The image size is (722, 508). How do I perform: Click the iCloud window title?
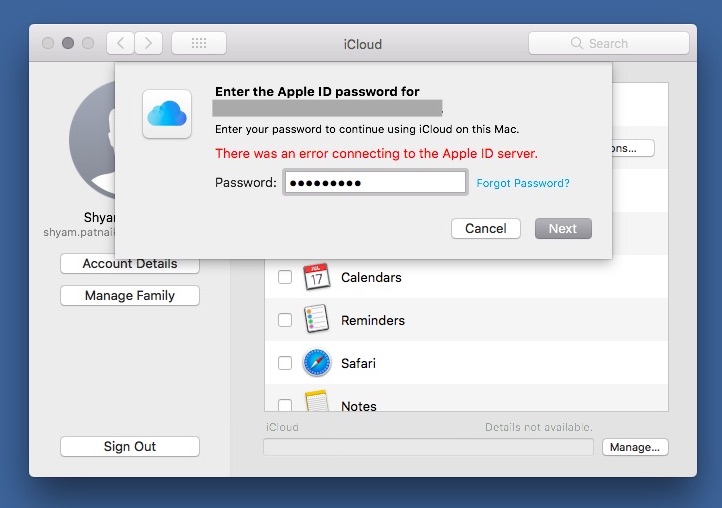click(x=363, y=44)
